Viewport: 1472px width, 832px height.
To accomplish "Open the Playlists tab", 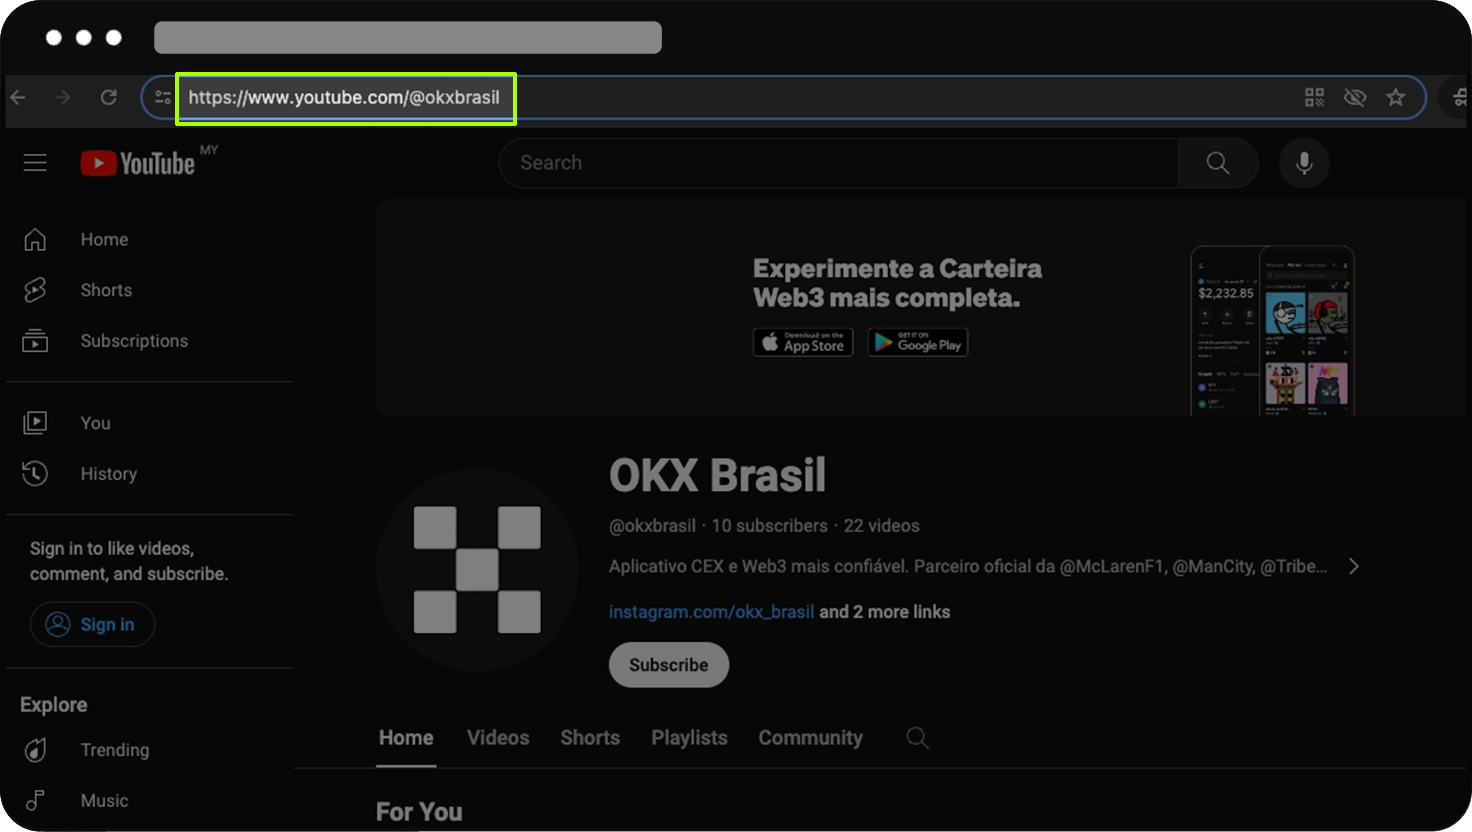I will pyautogui.click(x=689, y=738).
